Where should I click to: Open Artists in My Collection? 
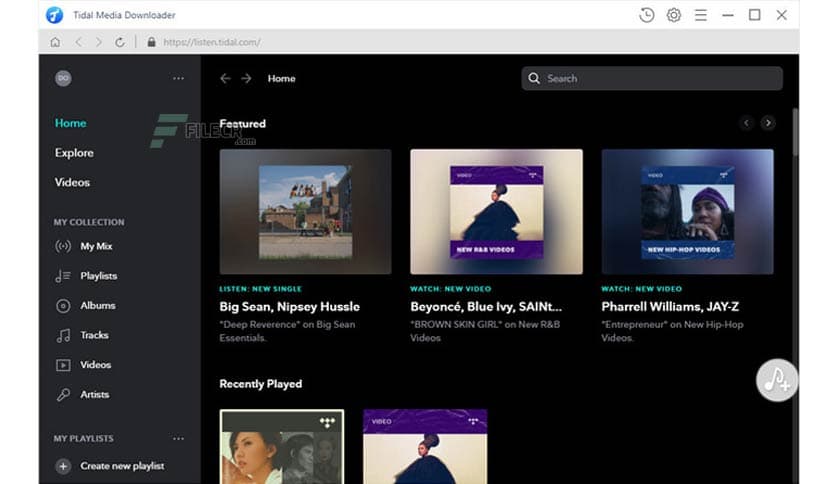[94, 394]
